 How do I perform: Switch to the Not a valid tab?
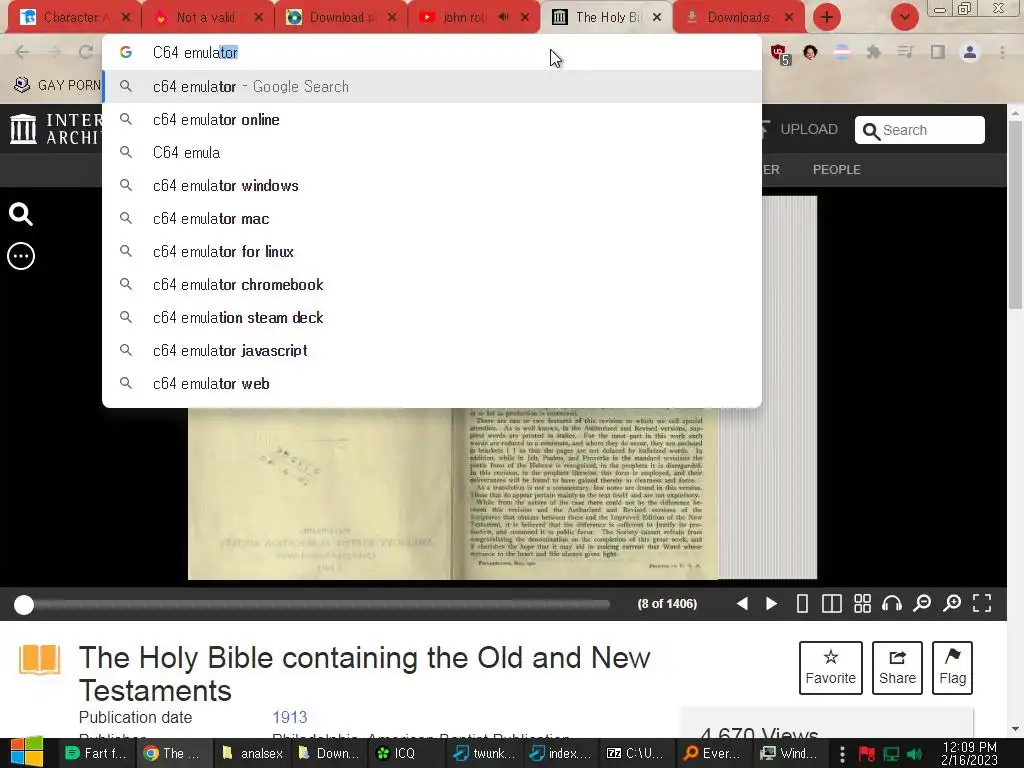click(205, 18)
